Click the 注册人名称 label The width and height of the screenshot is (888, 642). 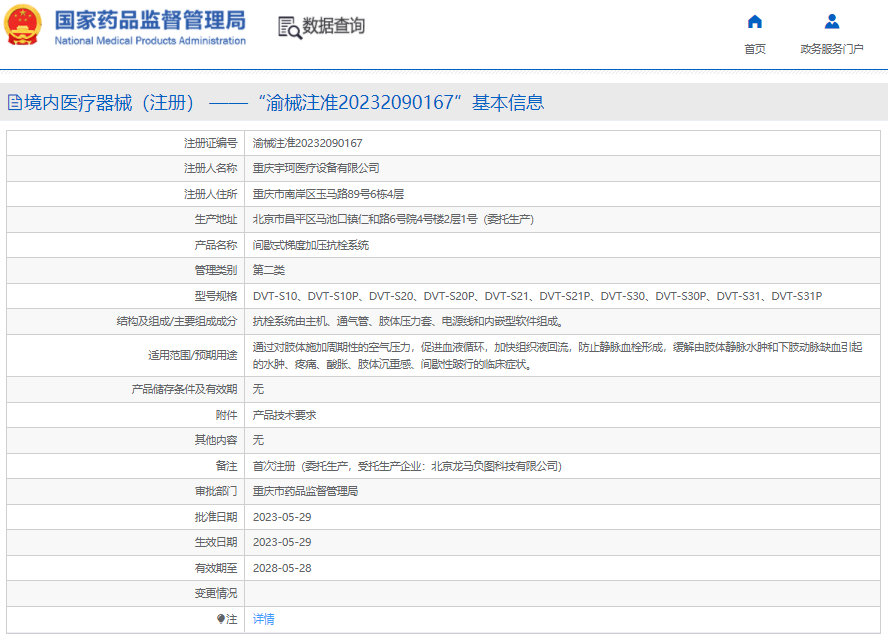click(x=210, y=168)
